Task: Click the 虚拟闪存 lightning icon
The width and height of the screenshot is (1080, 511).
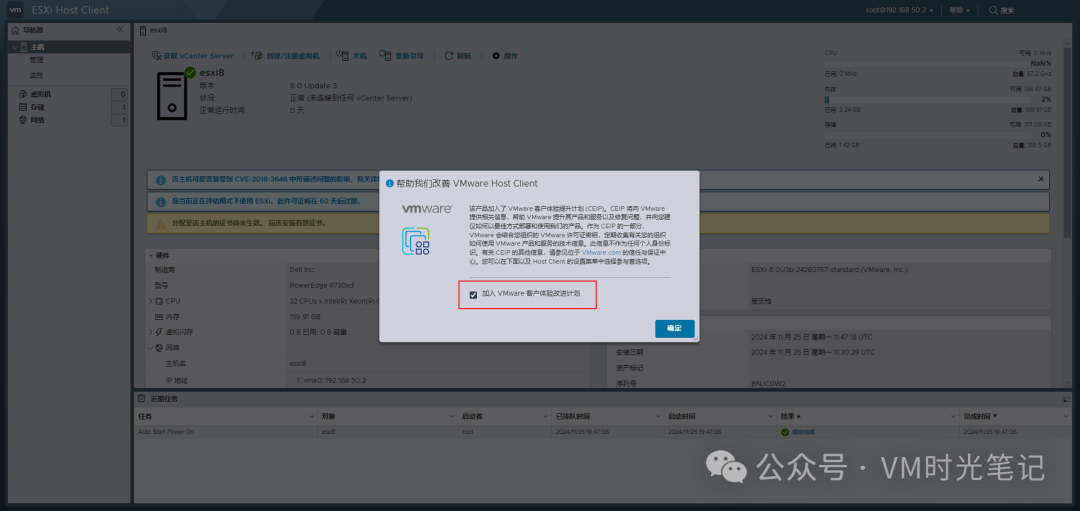Action: click(x=159, y=333)
